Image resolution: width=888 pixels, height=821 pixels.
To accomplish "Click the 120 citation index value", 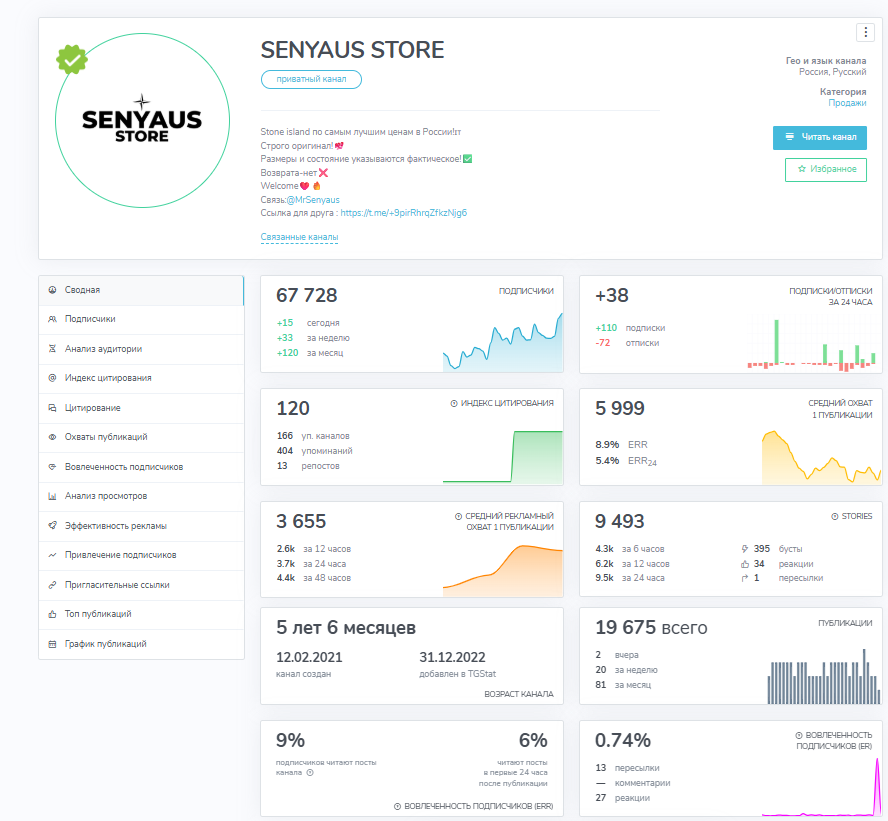I will (x=293, y=409).
